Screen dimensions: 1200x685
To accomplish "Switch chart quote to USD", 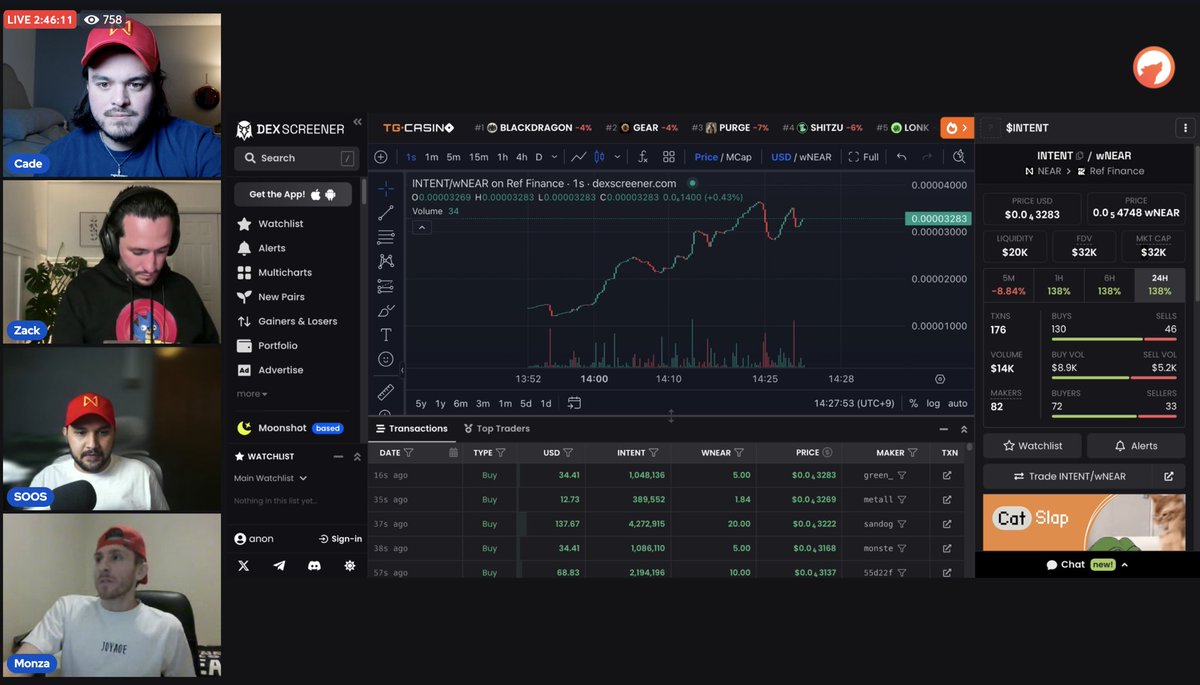I will (780, 157).
